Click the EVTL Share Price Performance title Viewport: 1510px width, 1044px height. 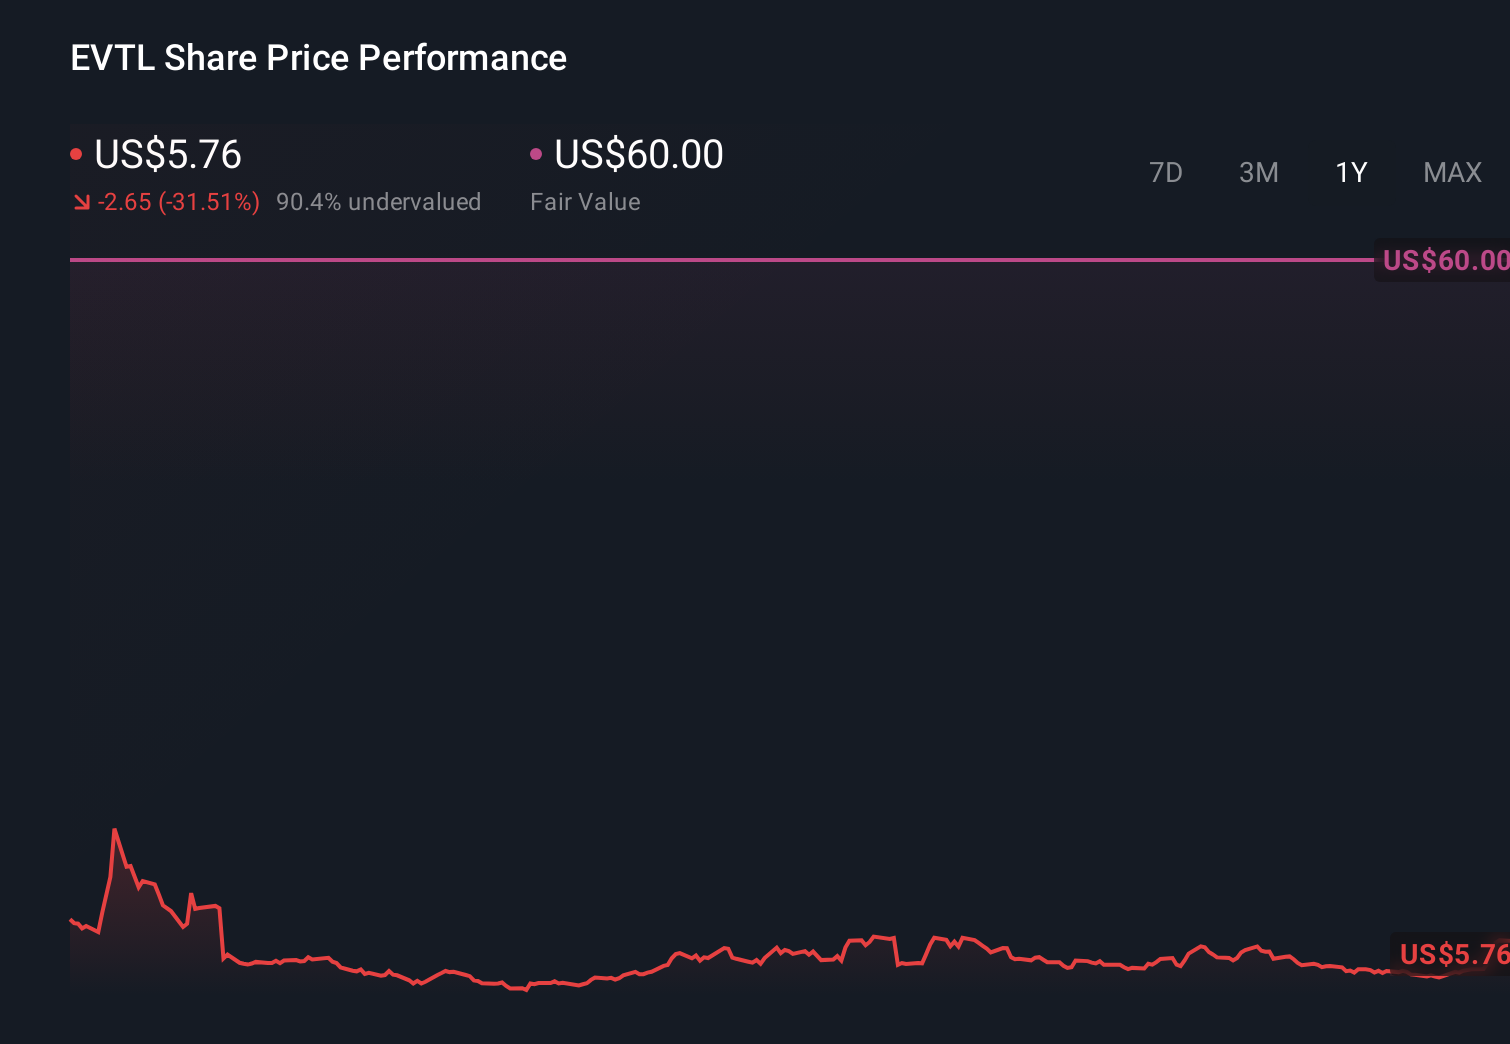[x=317, y=57]
